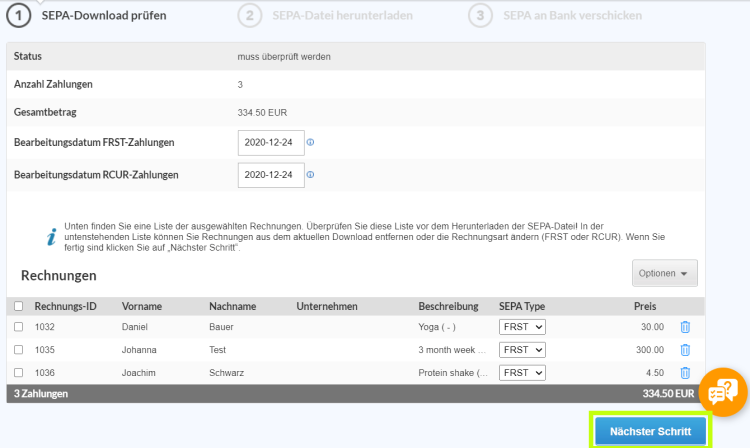Tick the checkbox for invoice 1036
This screenshot has width=750, height=448.
(x=18, y=373)
